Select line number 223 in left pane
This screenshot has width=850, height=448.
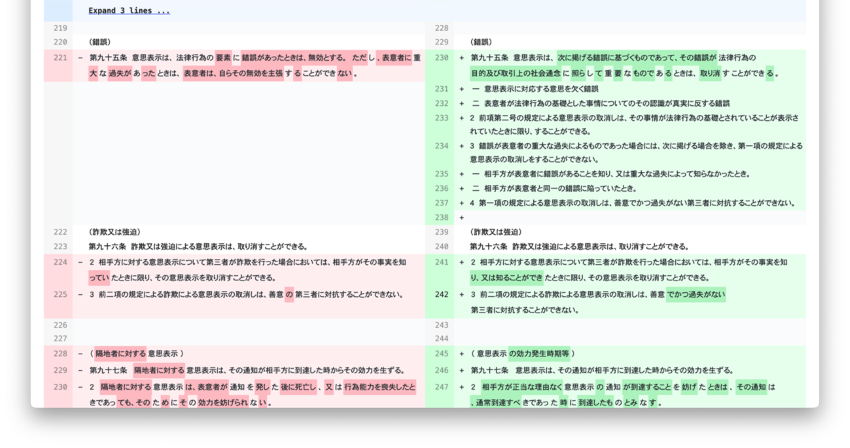[60, 247]
